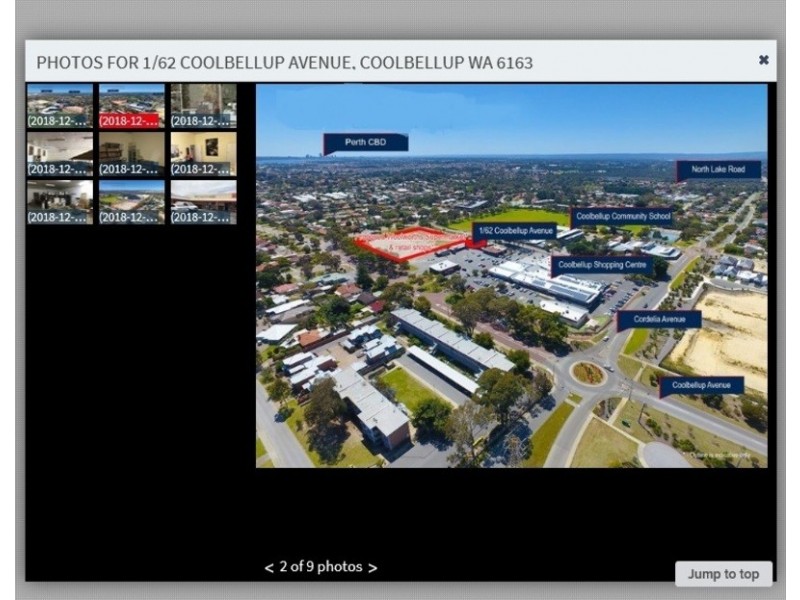
Task: Click the Jump to top button
Action: click(722, 573)
